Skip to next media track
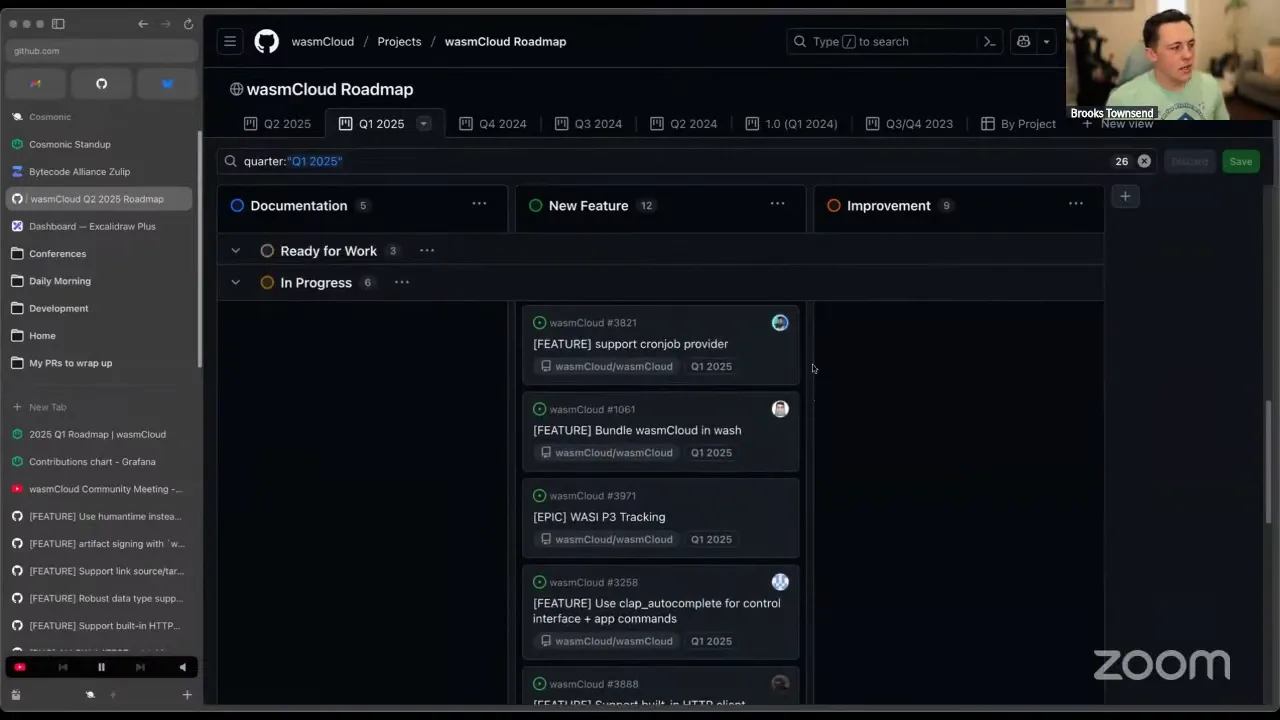1280x720 pixels. click(x=140, y=667)
